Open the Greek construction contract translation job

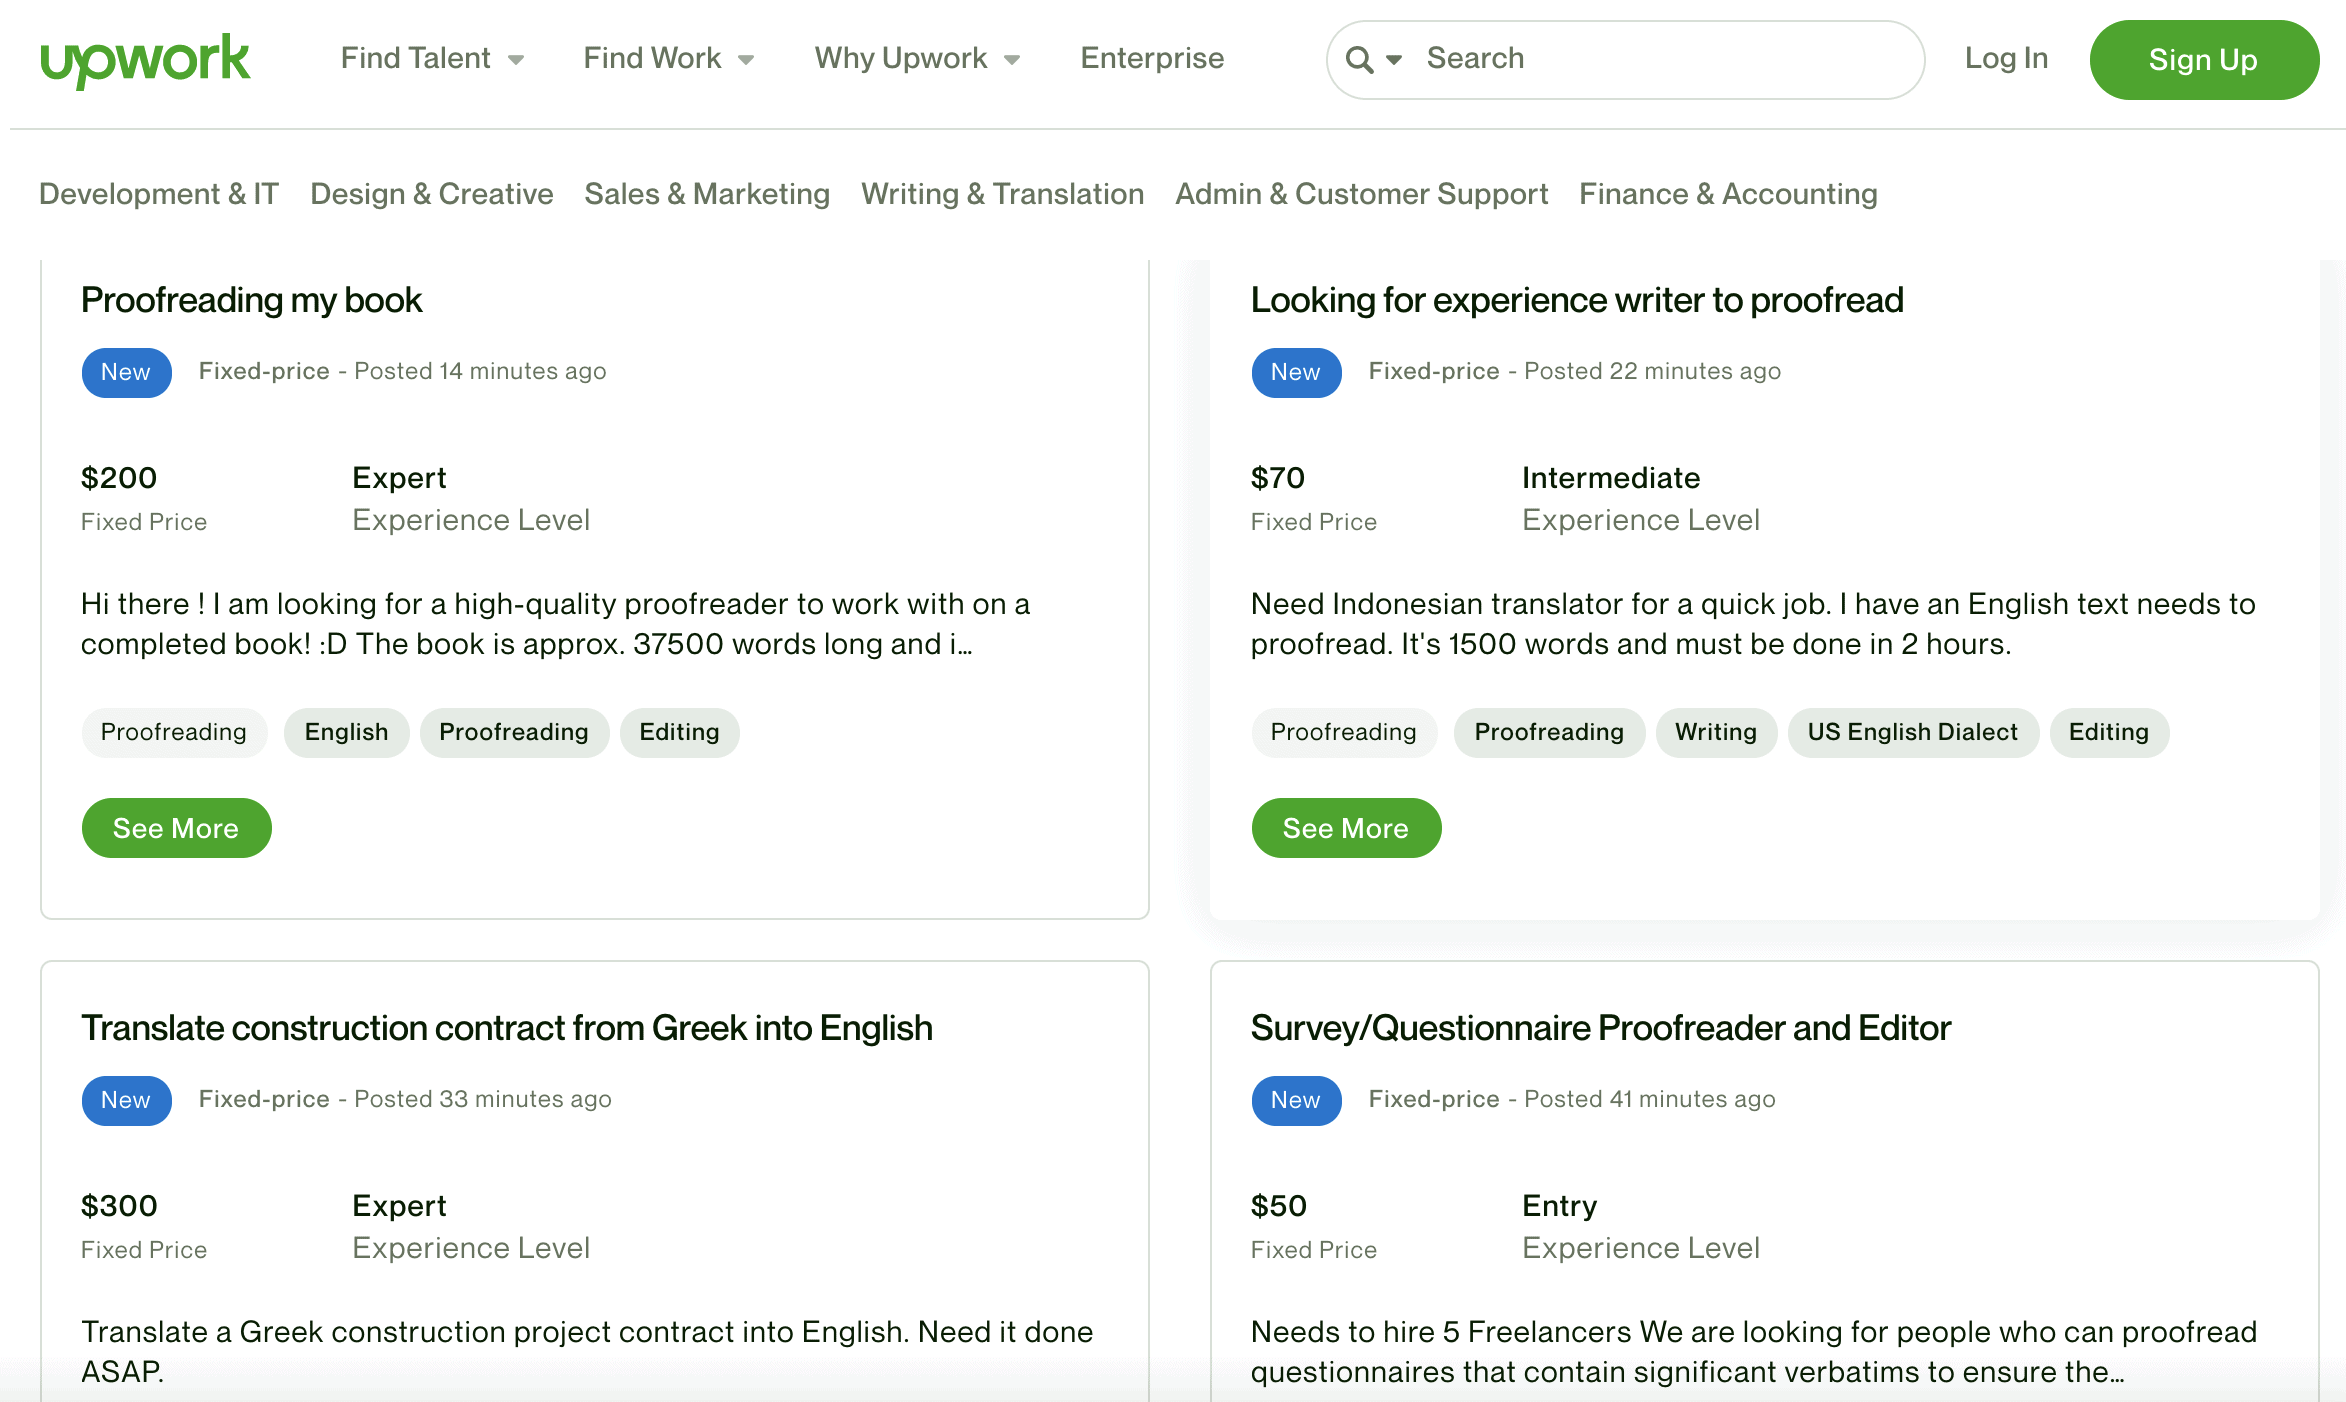507,1028
